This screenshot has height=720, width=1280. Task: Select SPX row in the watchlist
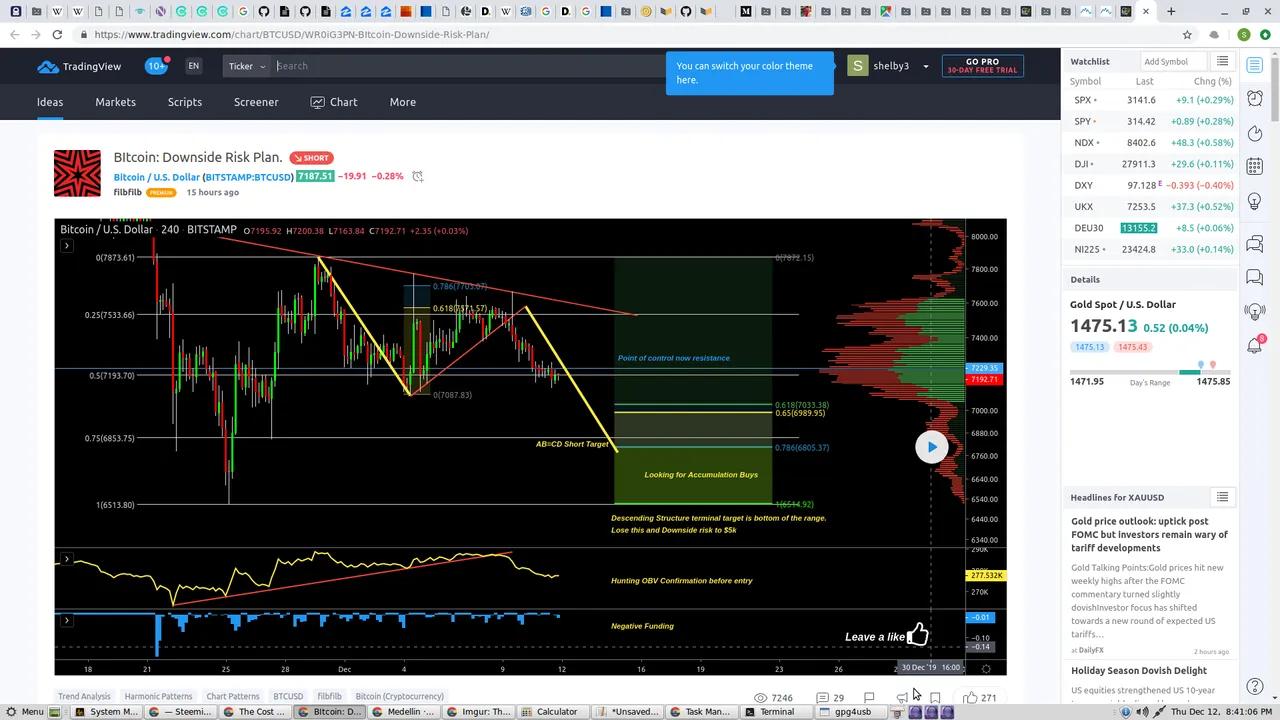[x=1150, y=100]
